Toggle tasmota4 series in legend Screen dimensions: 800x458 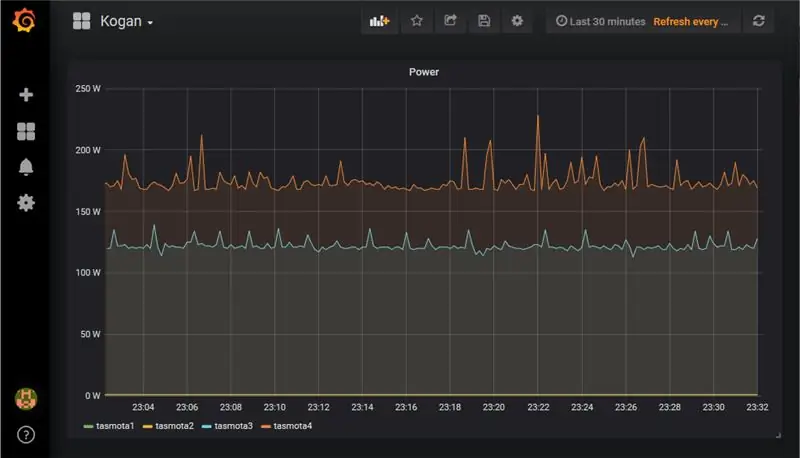pyautogui.click(x=292, y=426)
